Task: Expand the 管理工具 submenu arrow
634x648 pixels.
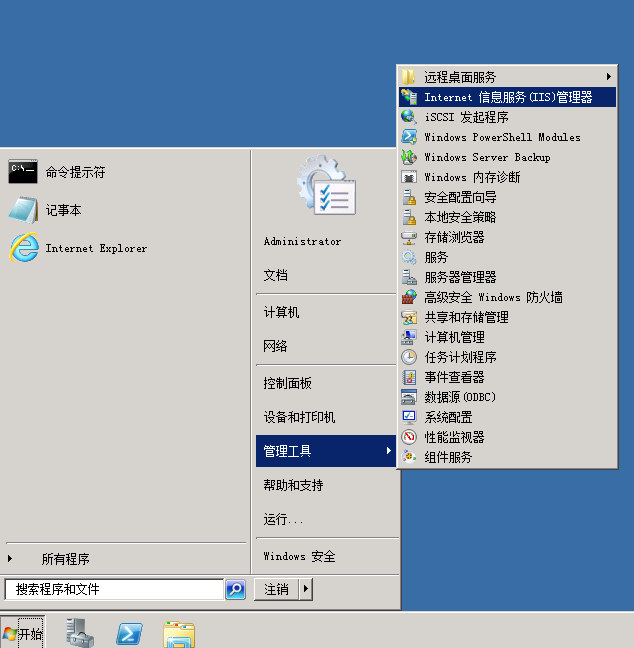Action: [x=389, y=450]
